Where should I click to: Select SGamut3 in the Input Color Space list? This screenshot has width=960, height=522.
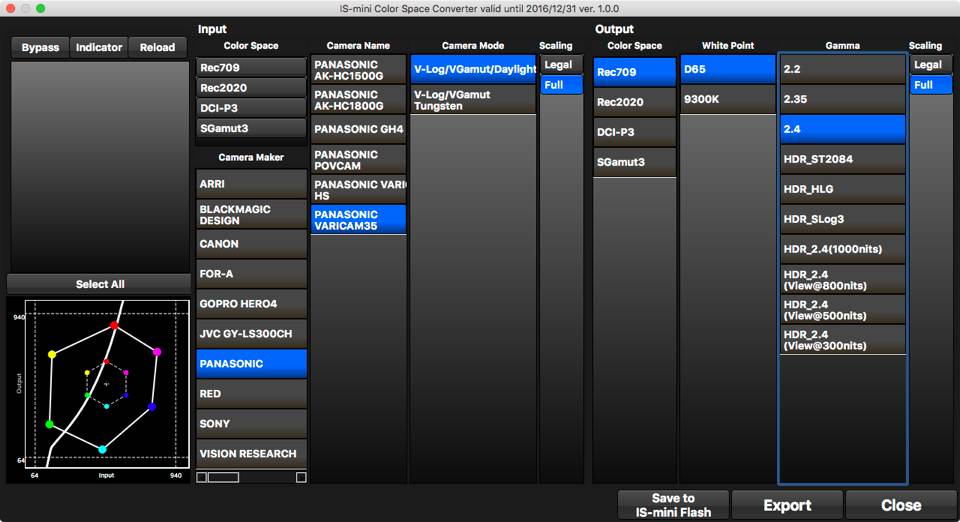coord(251,128)
